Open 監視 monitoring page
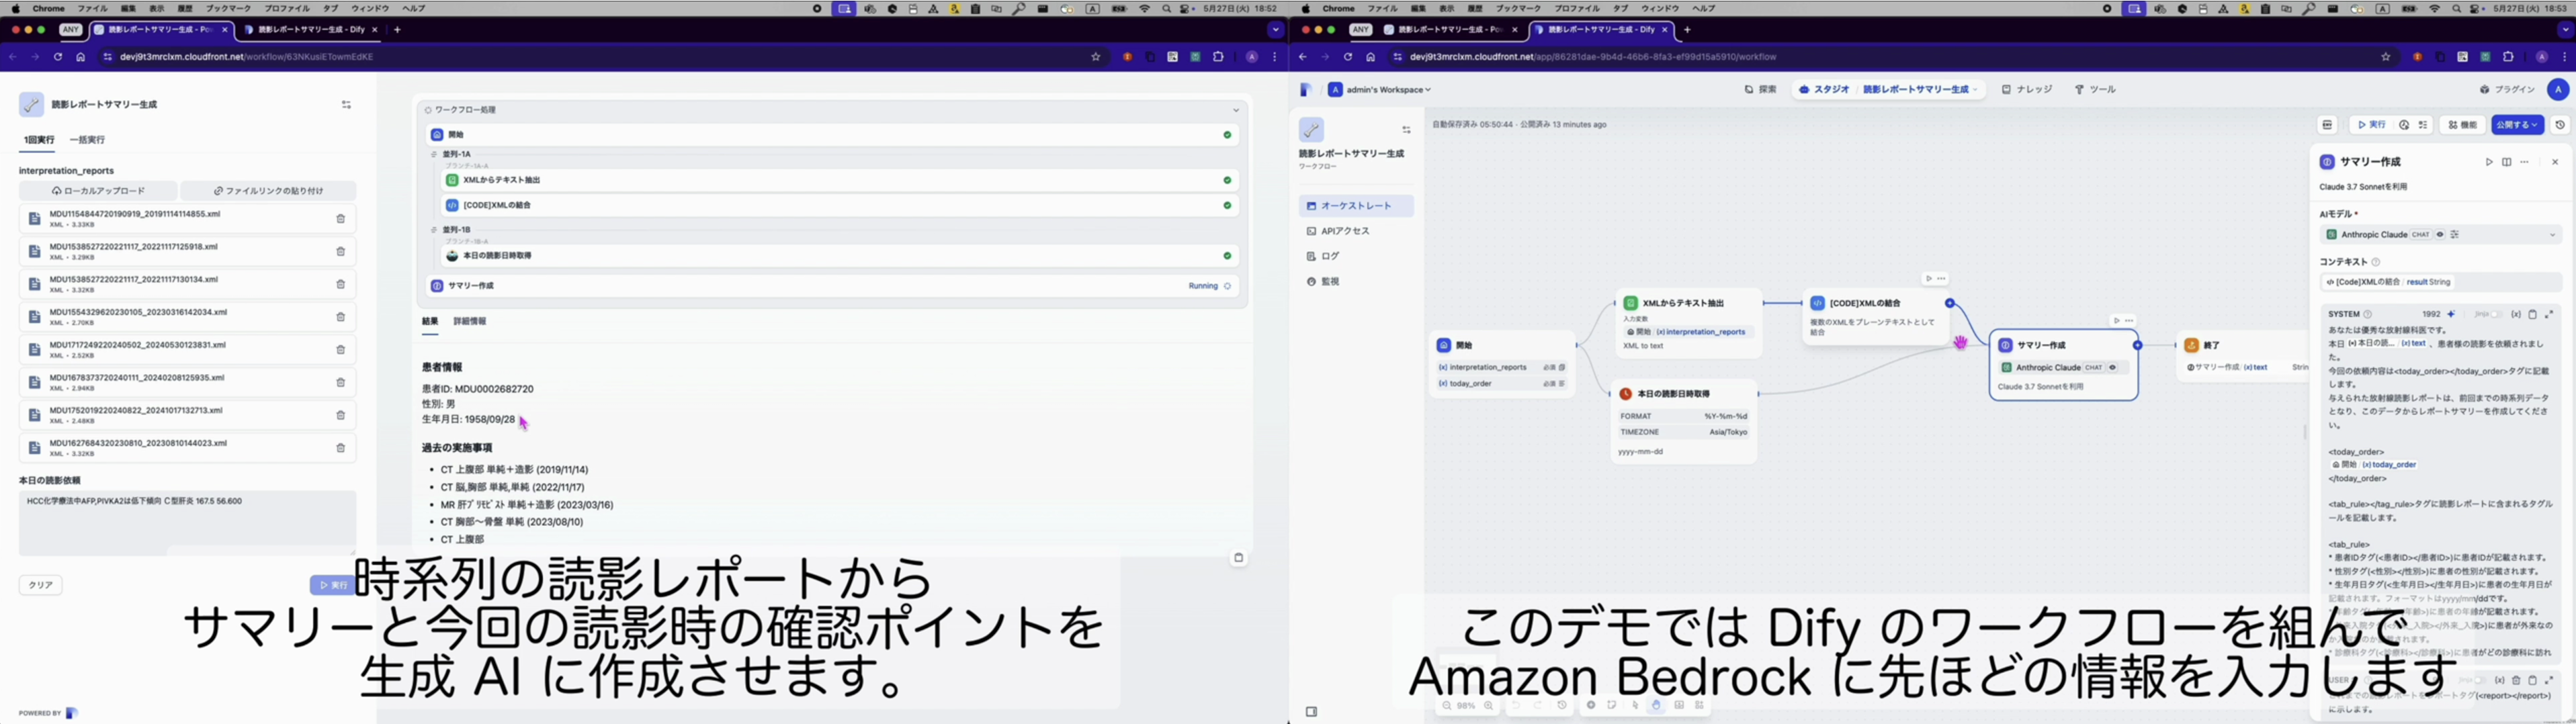Image resolution: width=2576 pixels, height=724 pixels. pyautogui.click(x=1356, y=282)
